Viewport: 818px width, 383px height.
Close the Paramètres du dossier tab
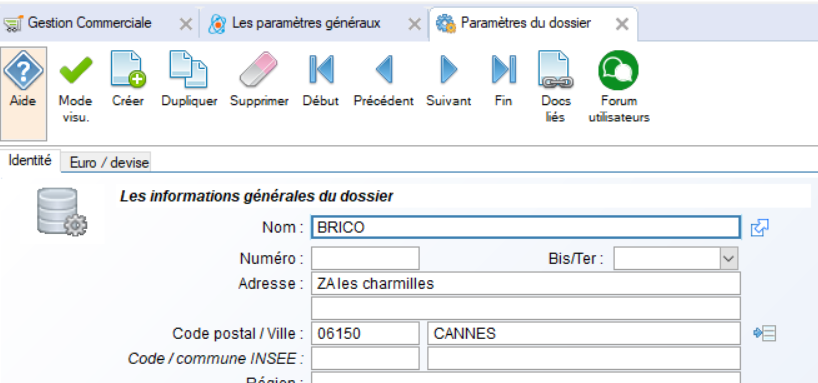coord(622,24)
